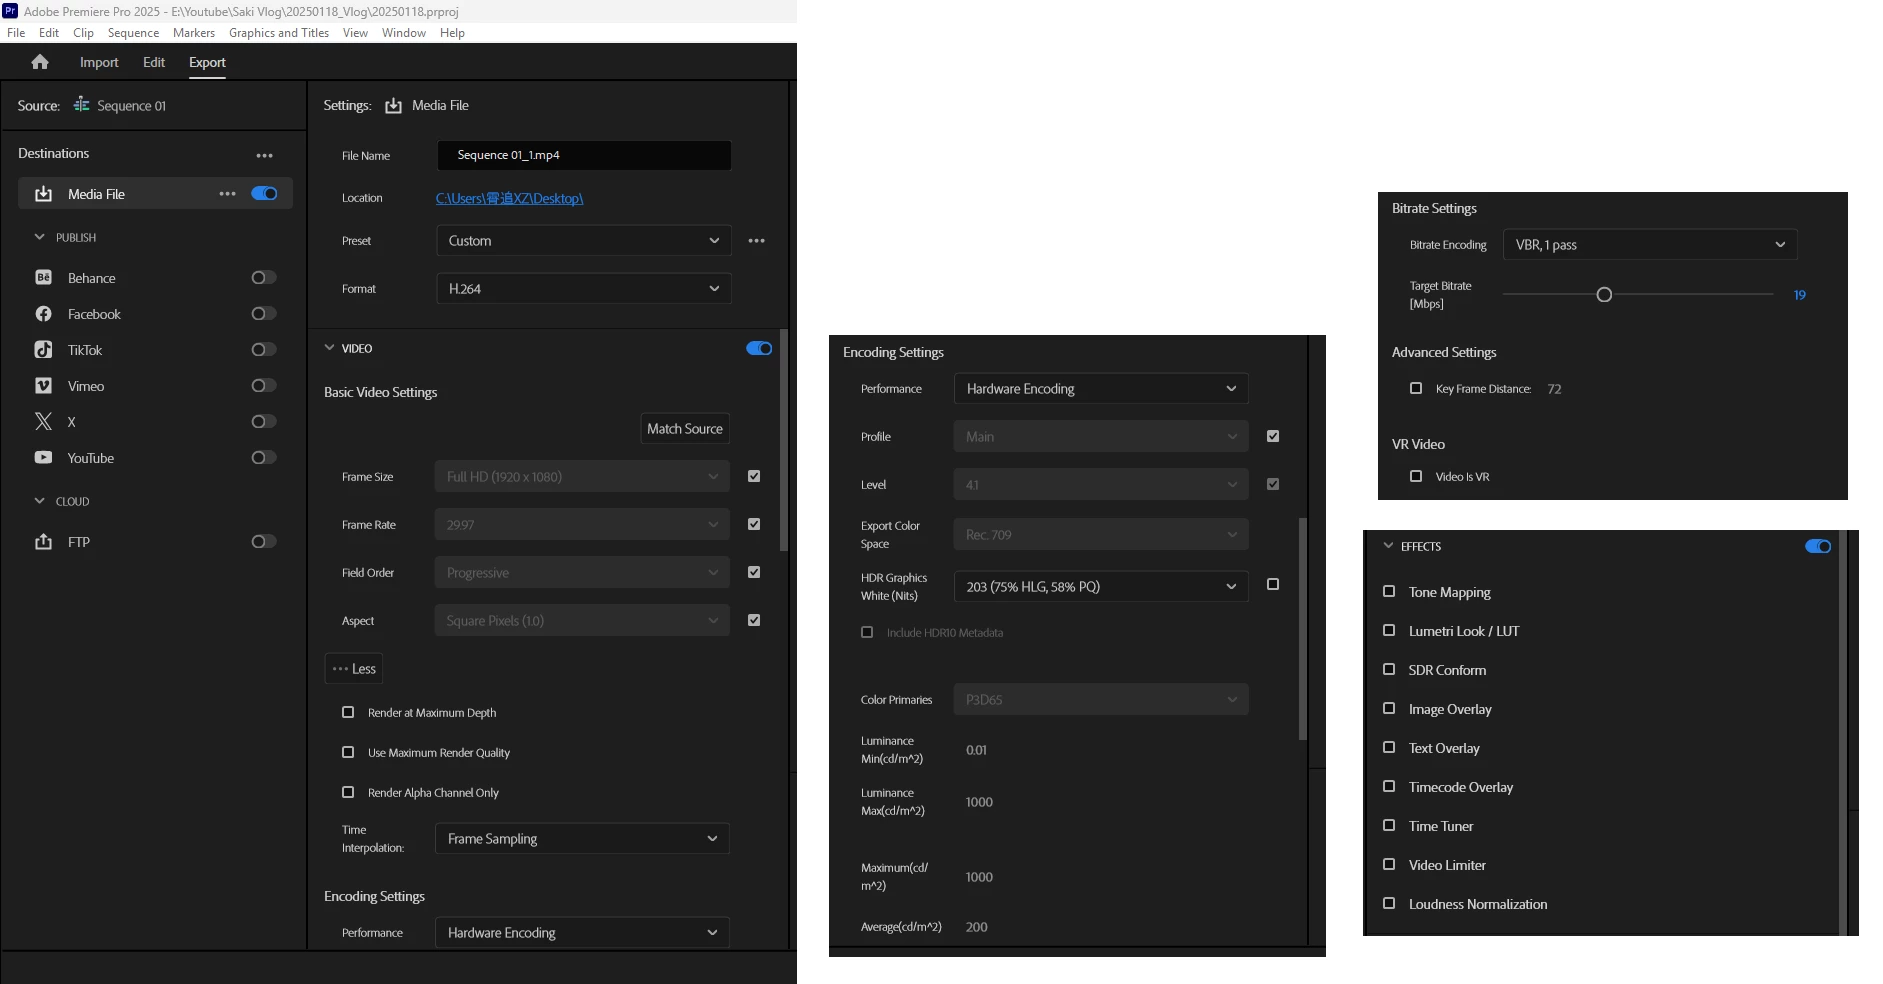The image size is (1883, 984).
Task: Click the Match Source button
Action: (685, 429)
